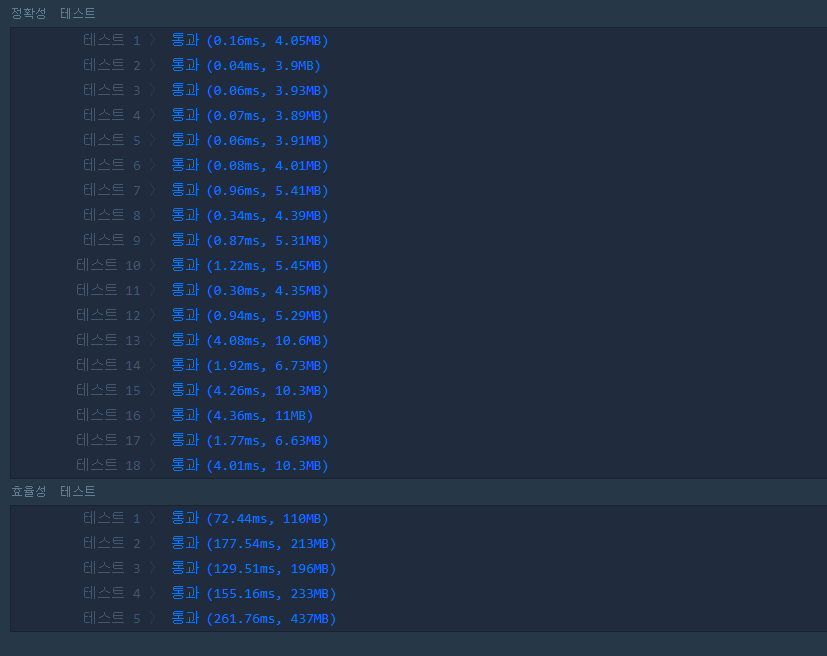This screenshot has height=656, width=827.
Task: Select efficiency result 72.44ms, 110MB
Action: coord(250,518)
